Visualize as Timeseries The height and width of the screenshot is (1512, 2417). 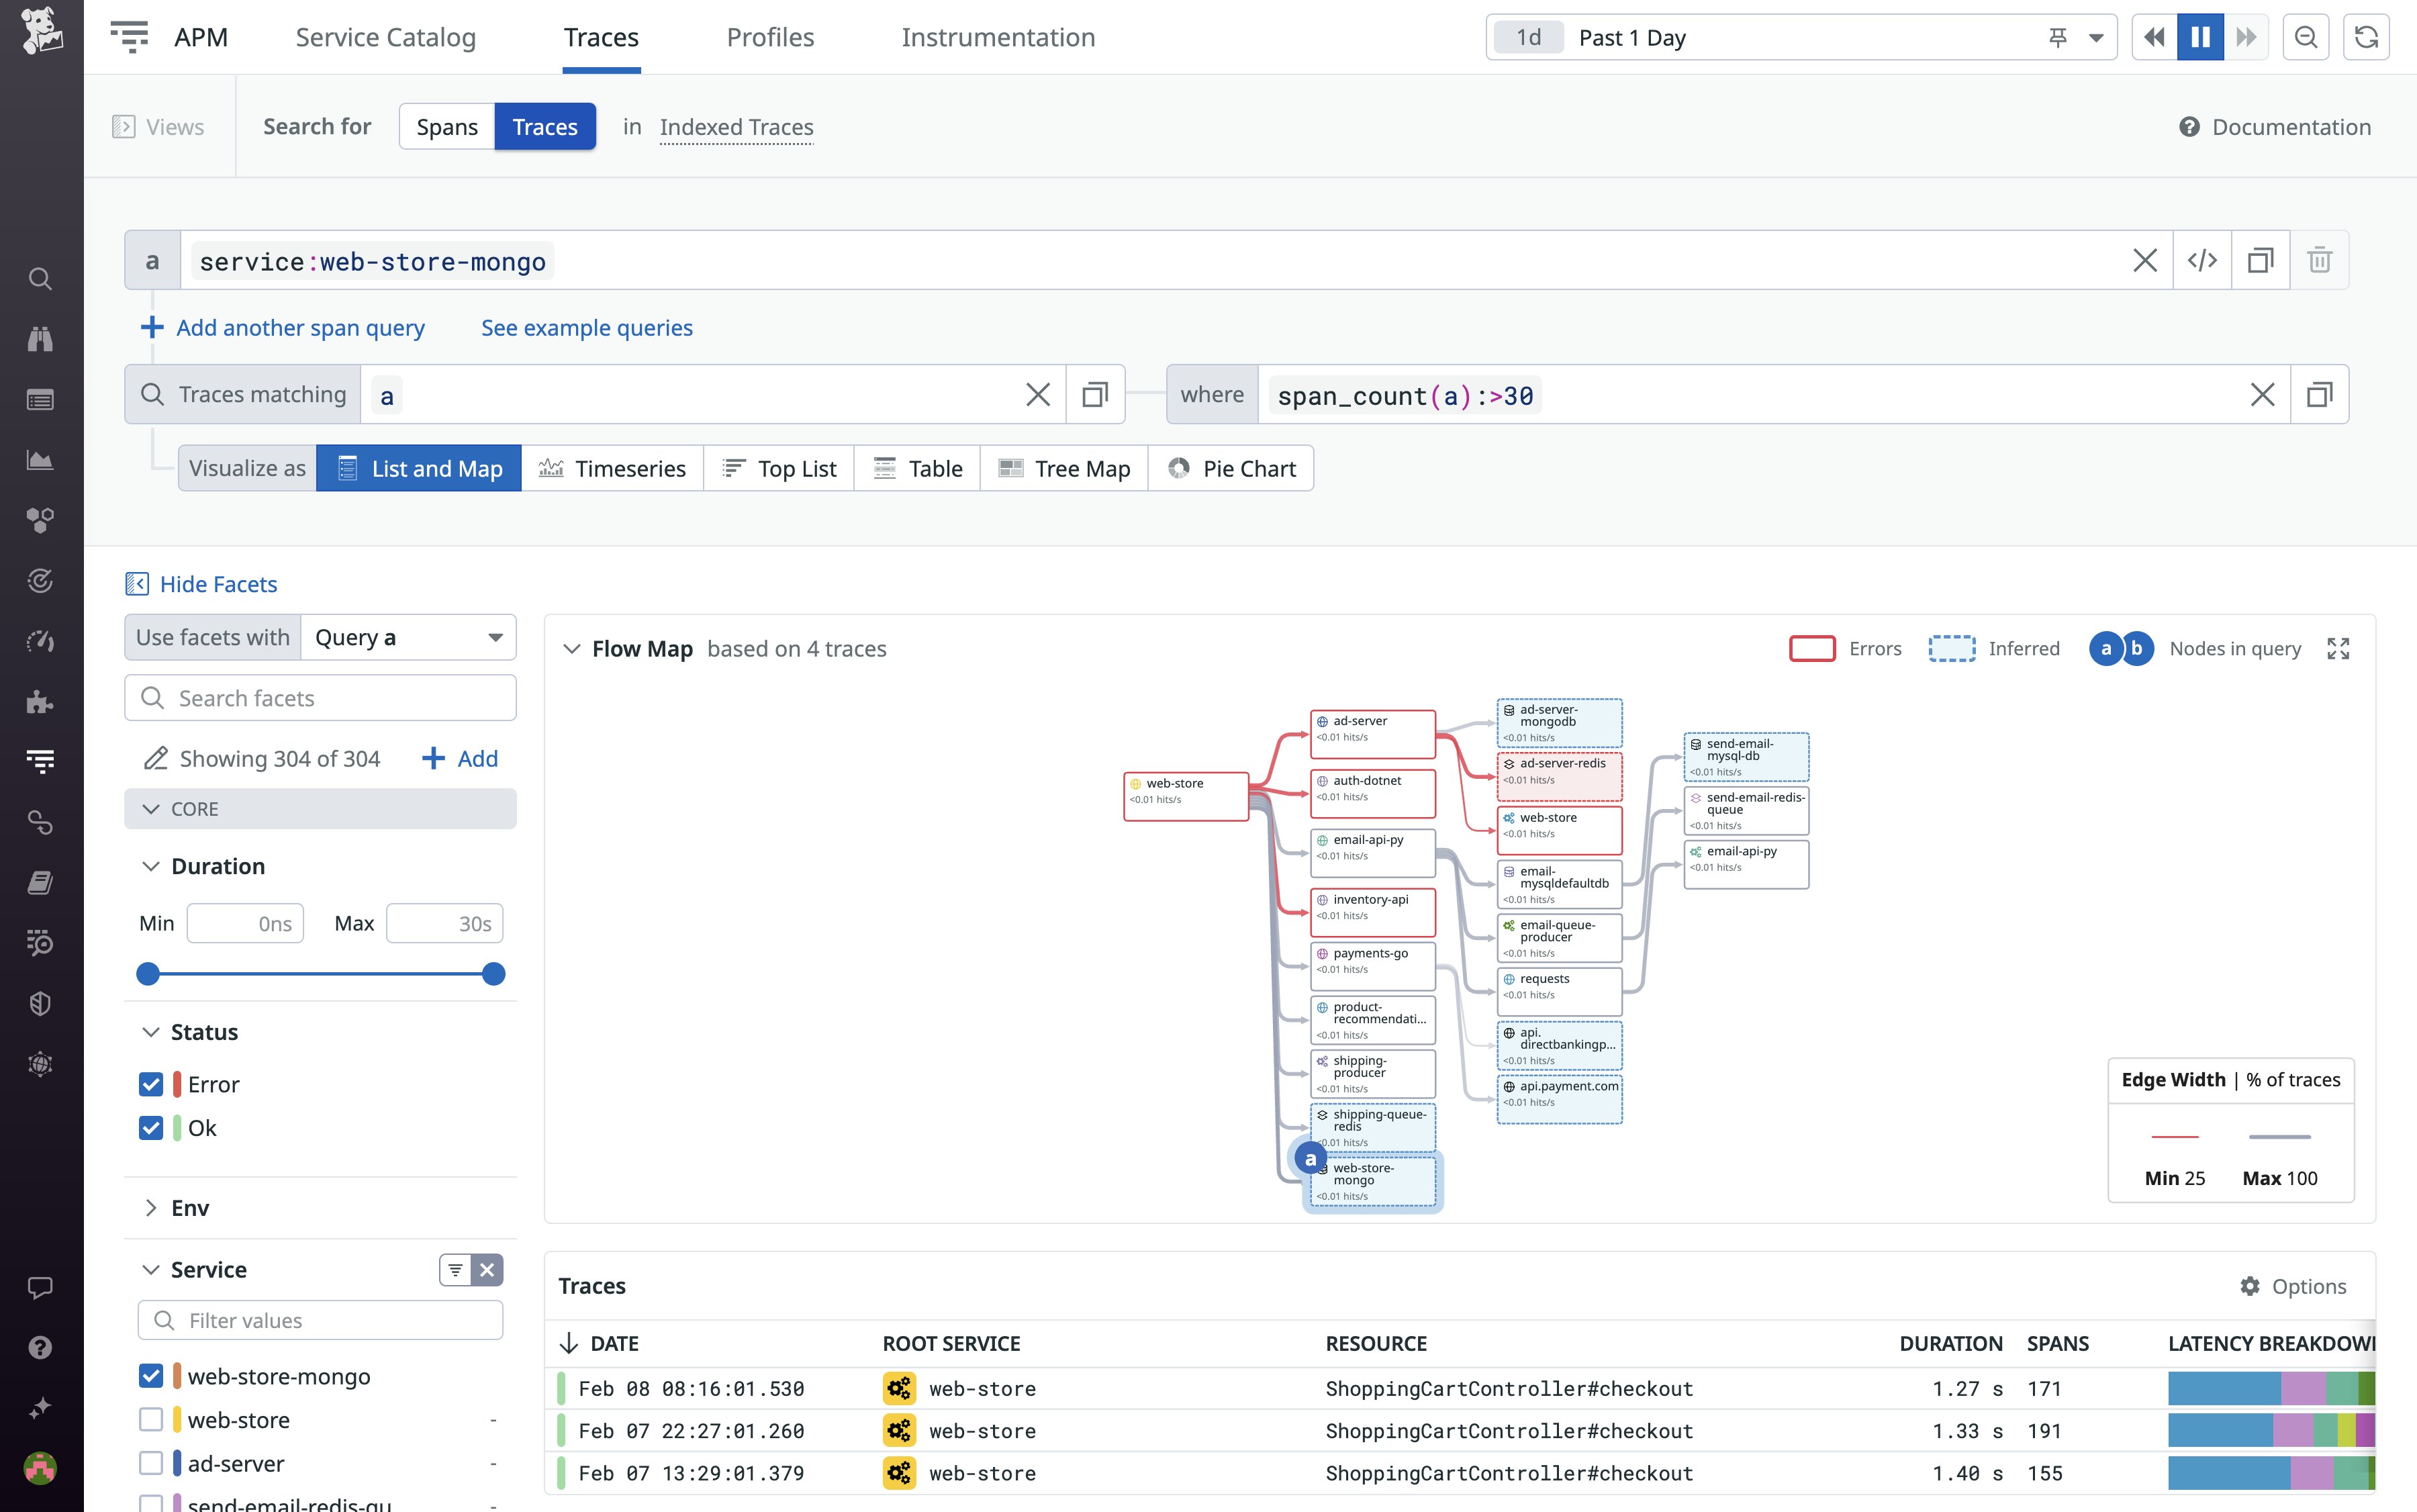click(x=612, y=469)
